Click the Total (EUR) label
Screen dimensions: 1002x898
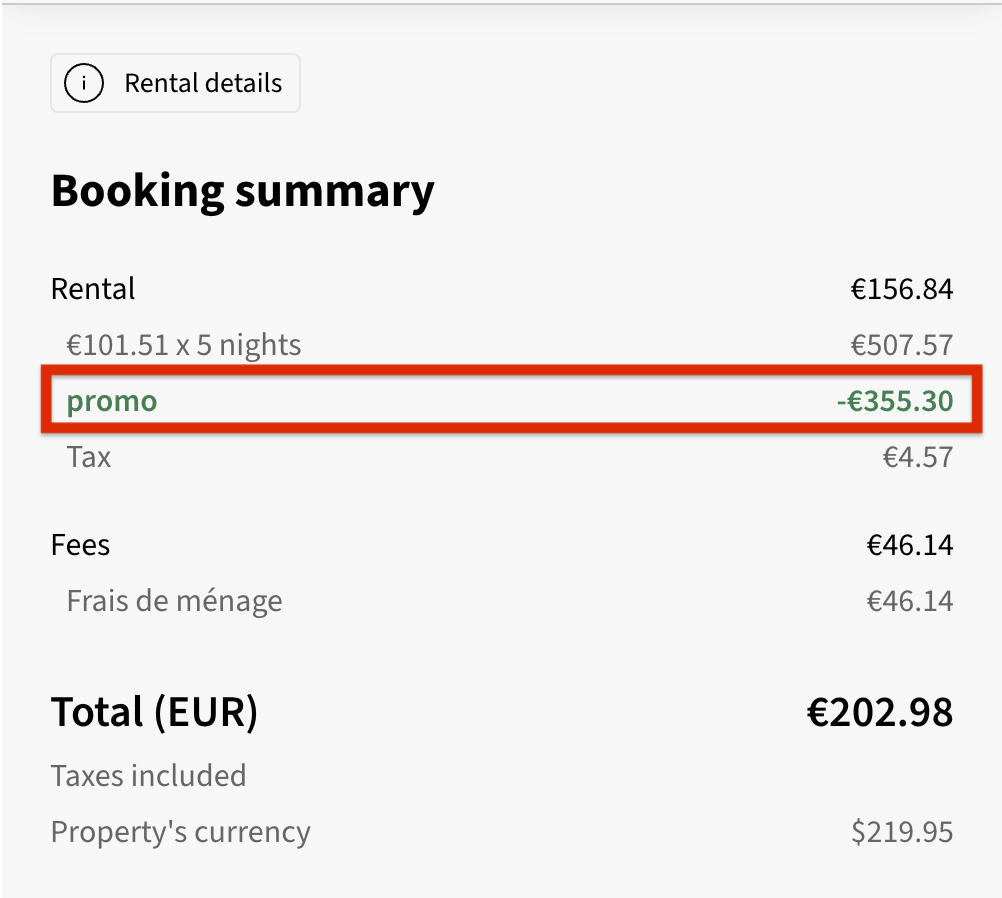pos(154,712)
